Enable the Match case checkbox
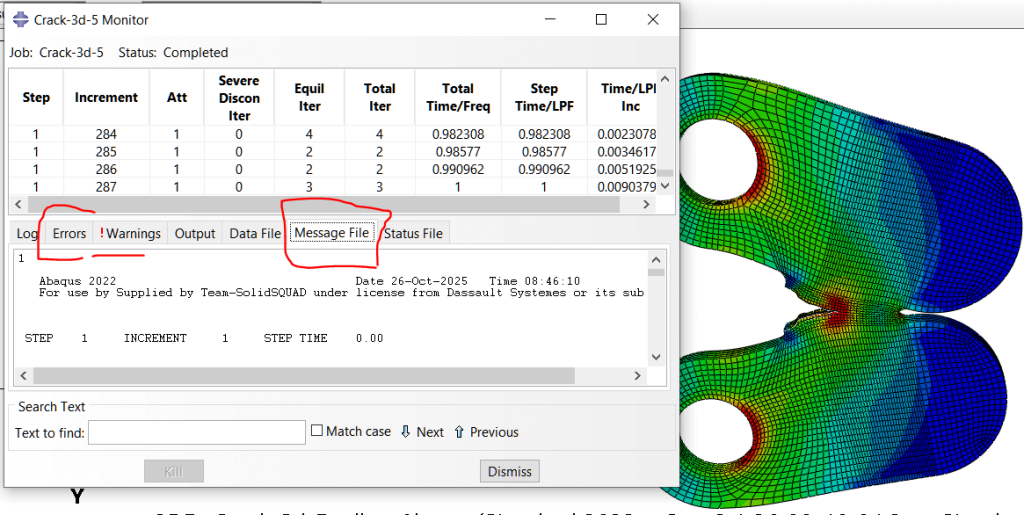Viewport: 1024px width, 515px height. pos(317,432)
